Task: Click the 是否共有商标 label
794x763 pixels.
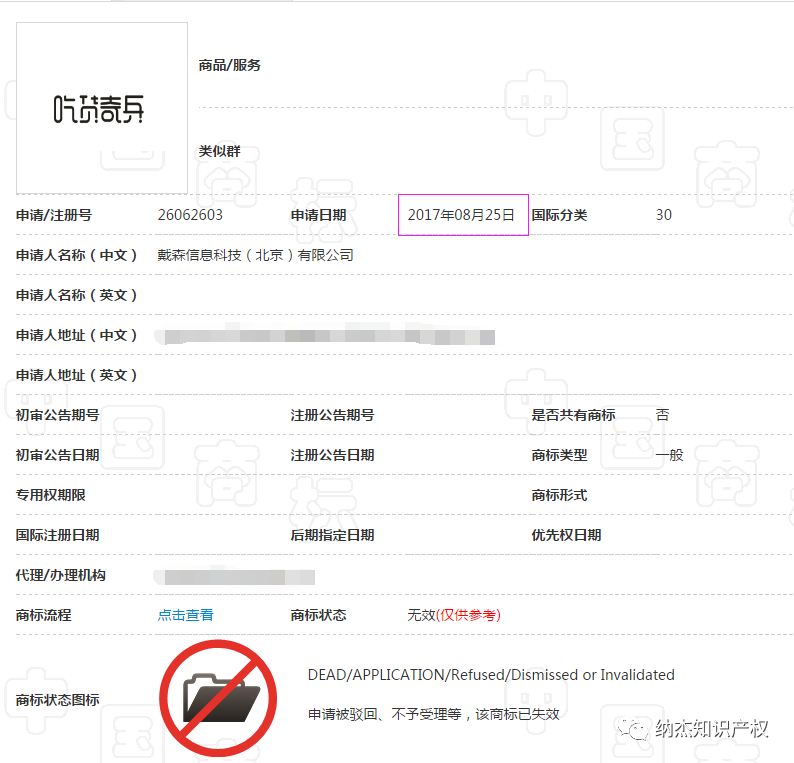Action: 573,415
